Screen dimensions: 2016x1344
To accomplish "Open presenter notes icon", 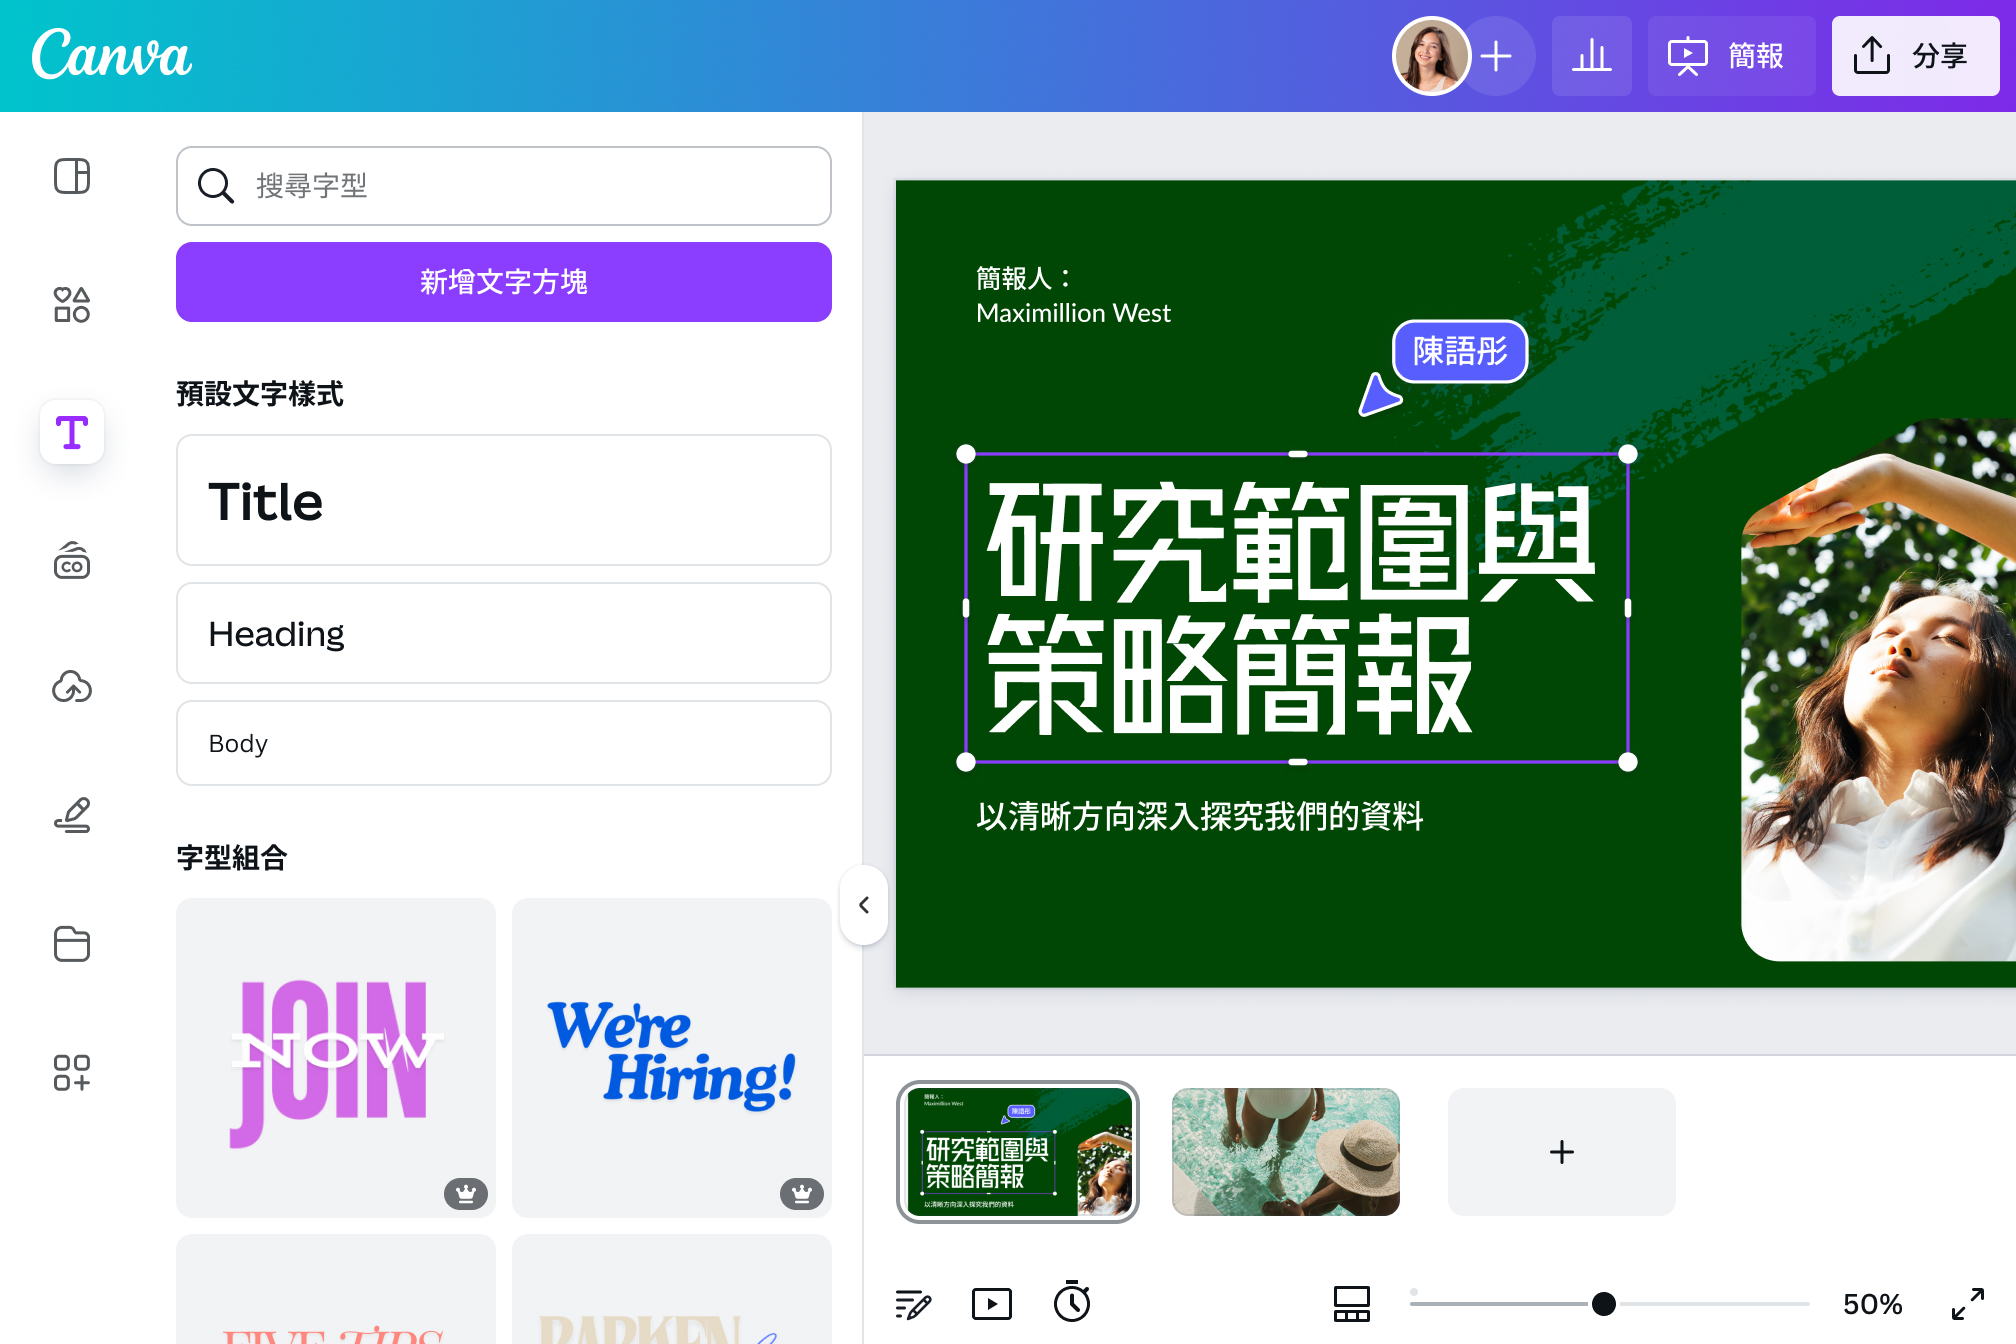I will [x=913, y=1304].
